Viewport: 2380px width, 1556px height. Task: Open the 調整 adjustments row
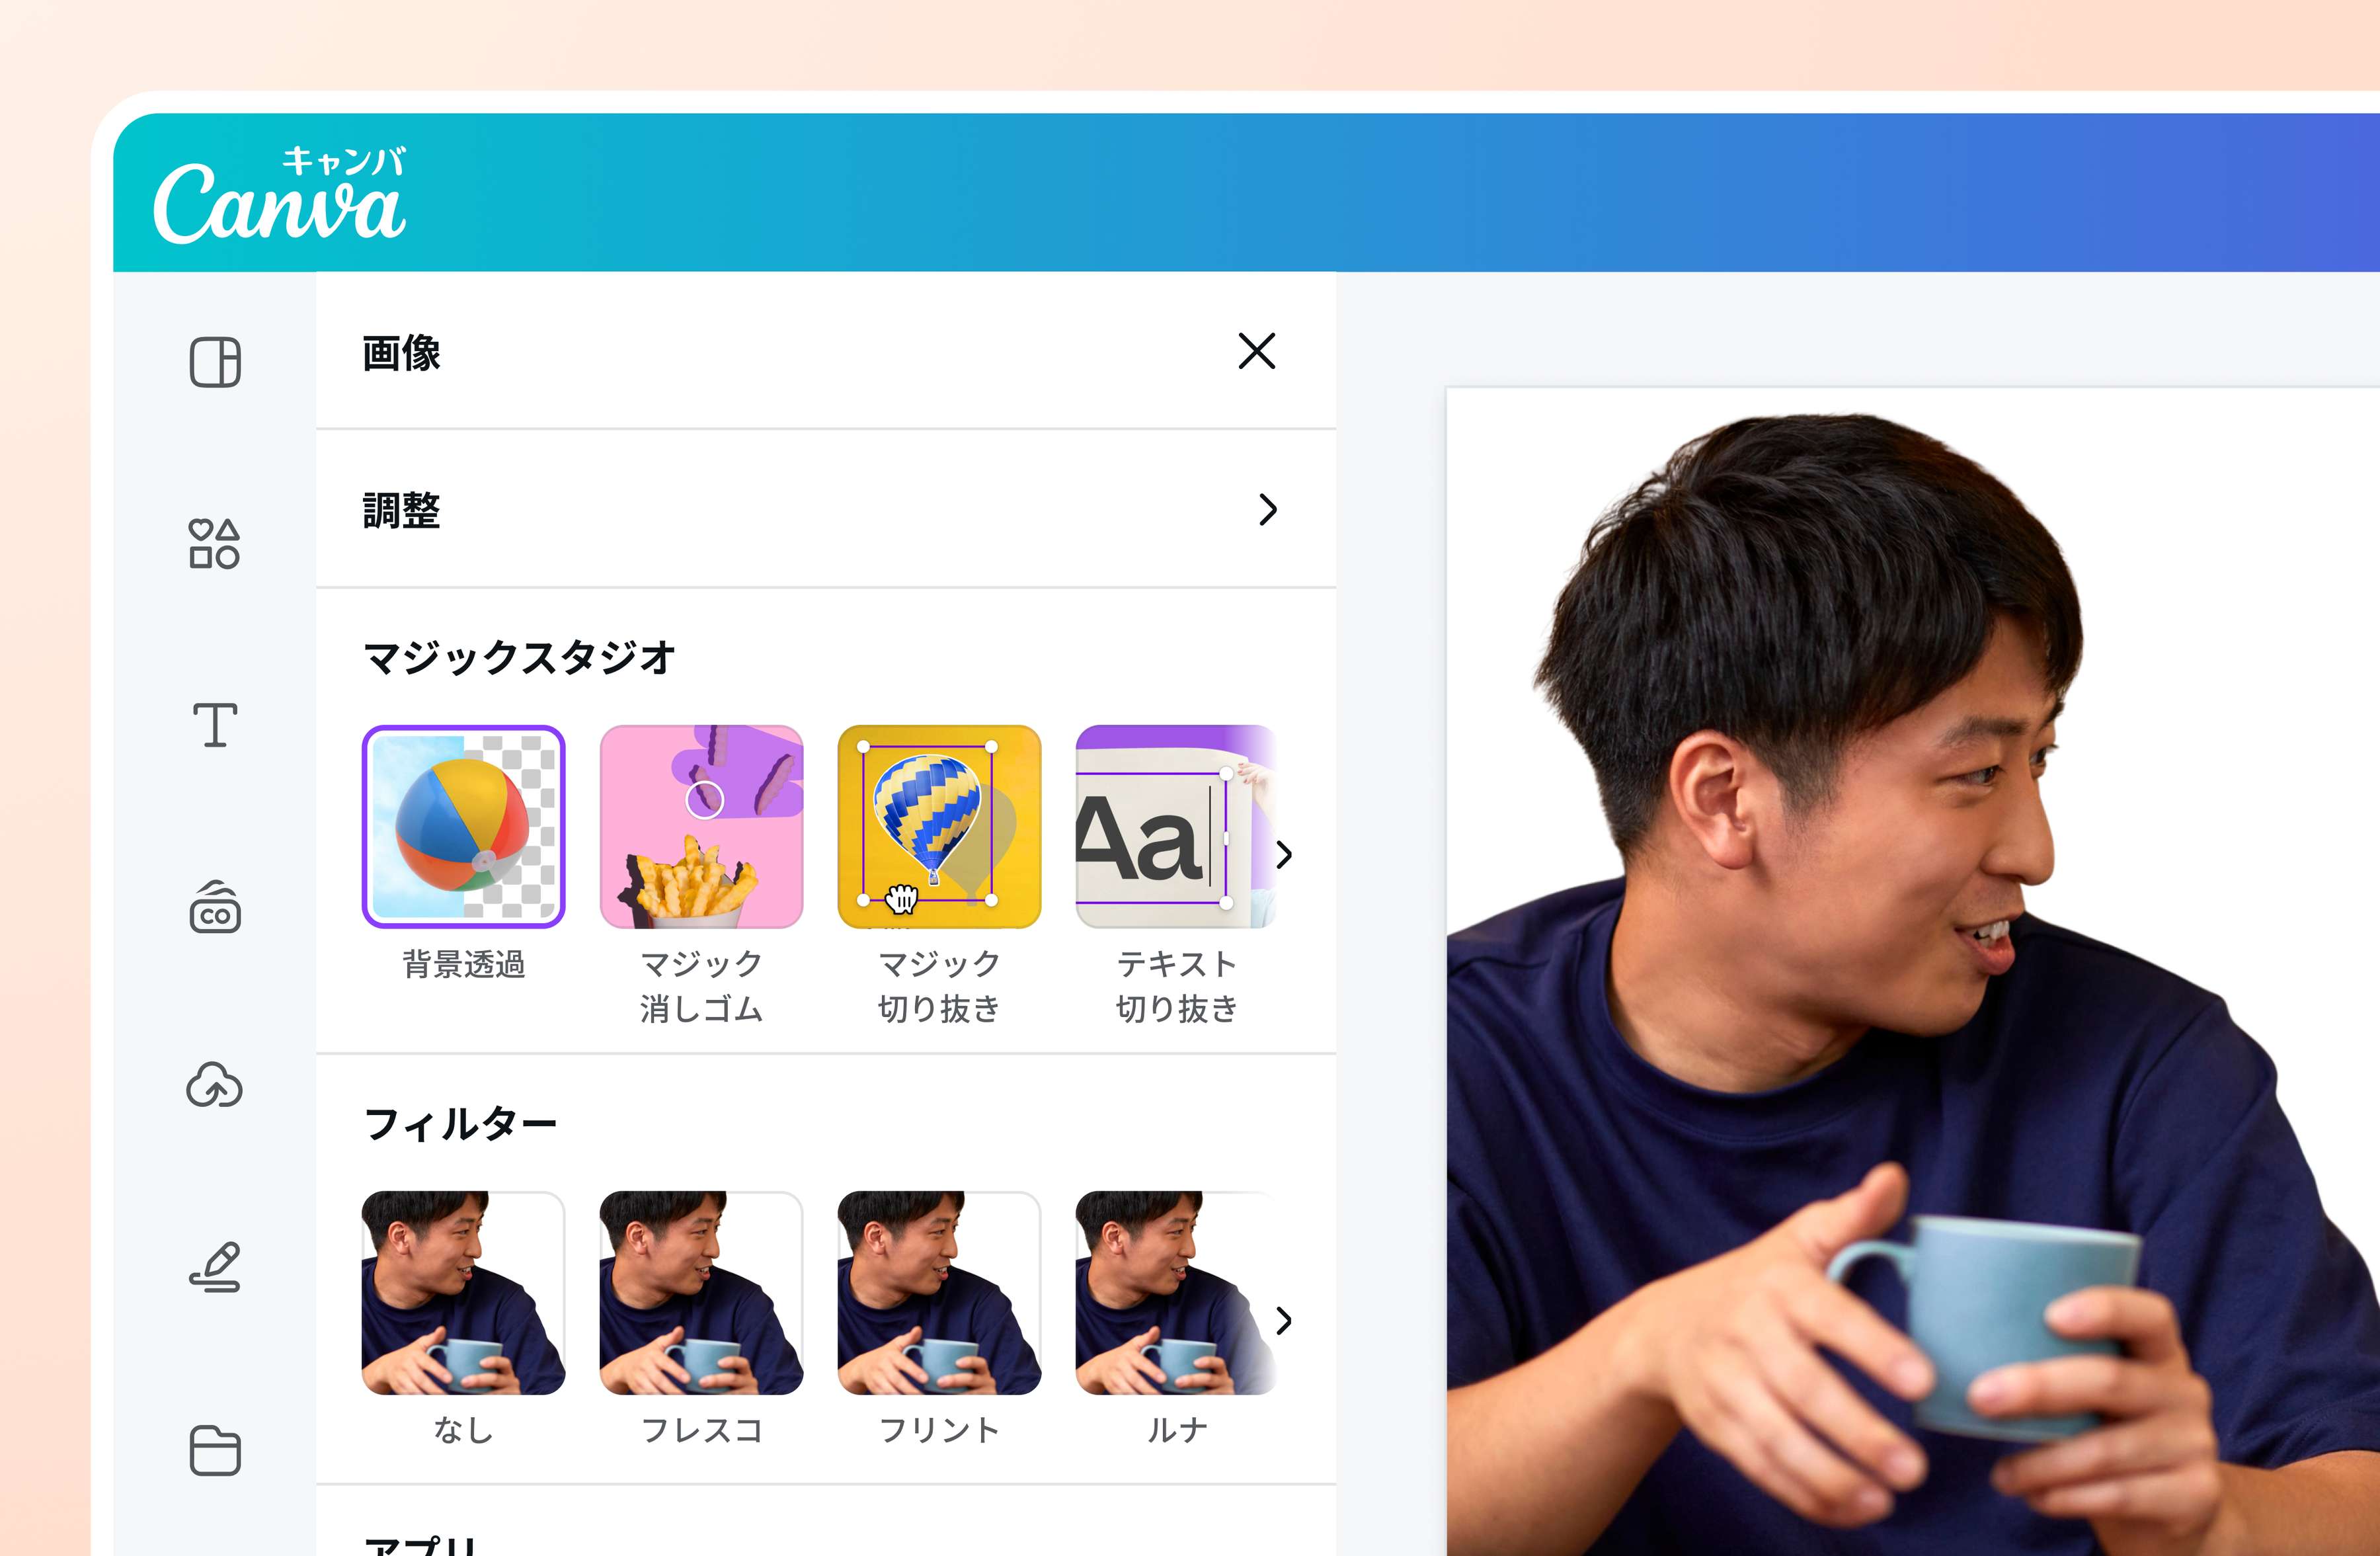(826, 510)
